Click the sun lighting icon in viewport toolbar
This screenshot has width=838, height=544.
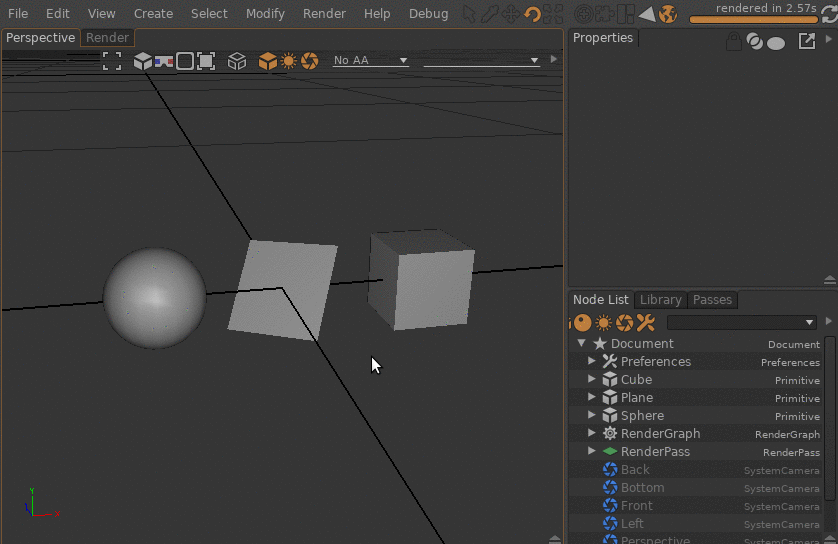click(289, 61)
